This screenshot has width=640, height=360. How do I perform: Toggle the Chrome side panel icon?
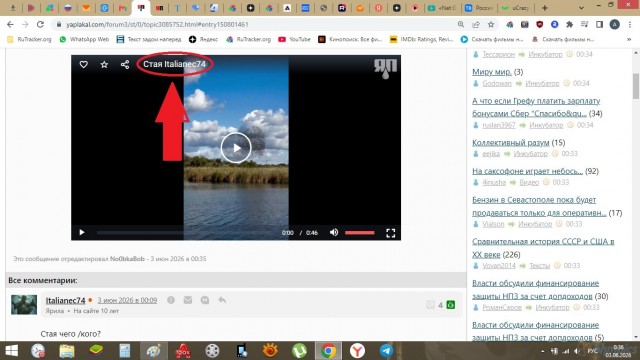[x=600, y=24]
